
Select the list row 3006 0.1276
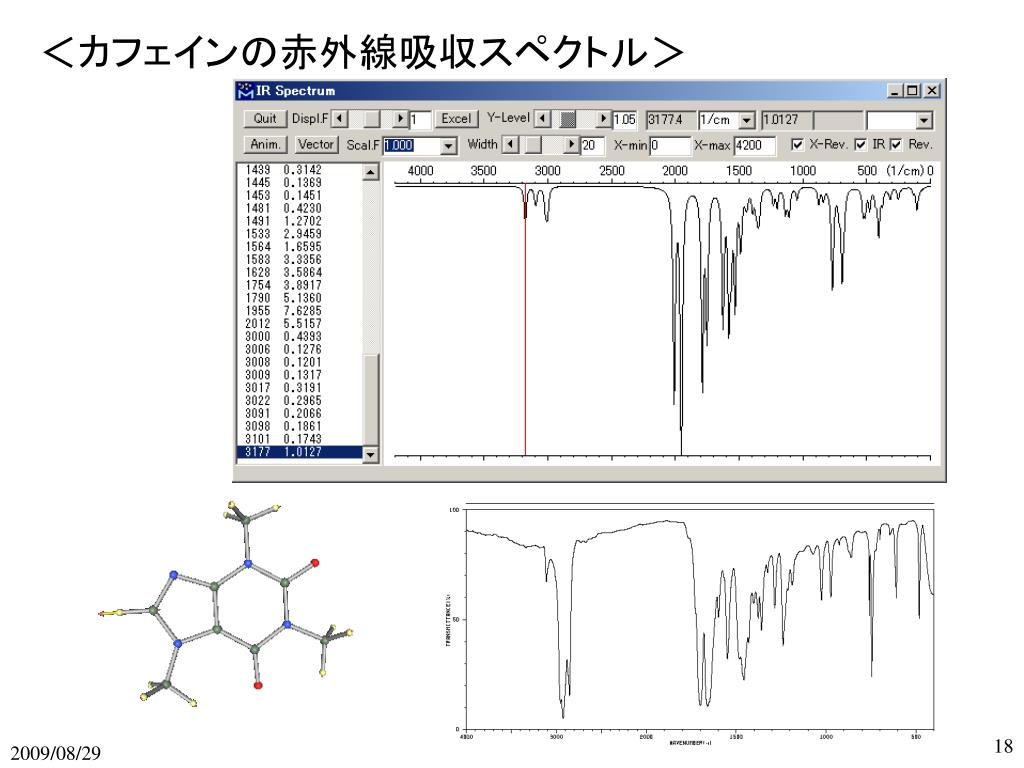pos(300,349)
